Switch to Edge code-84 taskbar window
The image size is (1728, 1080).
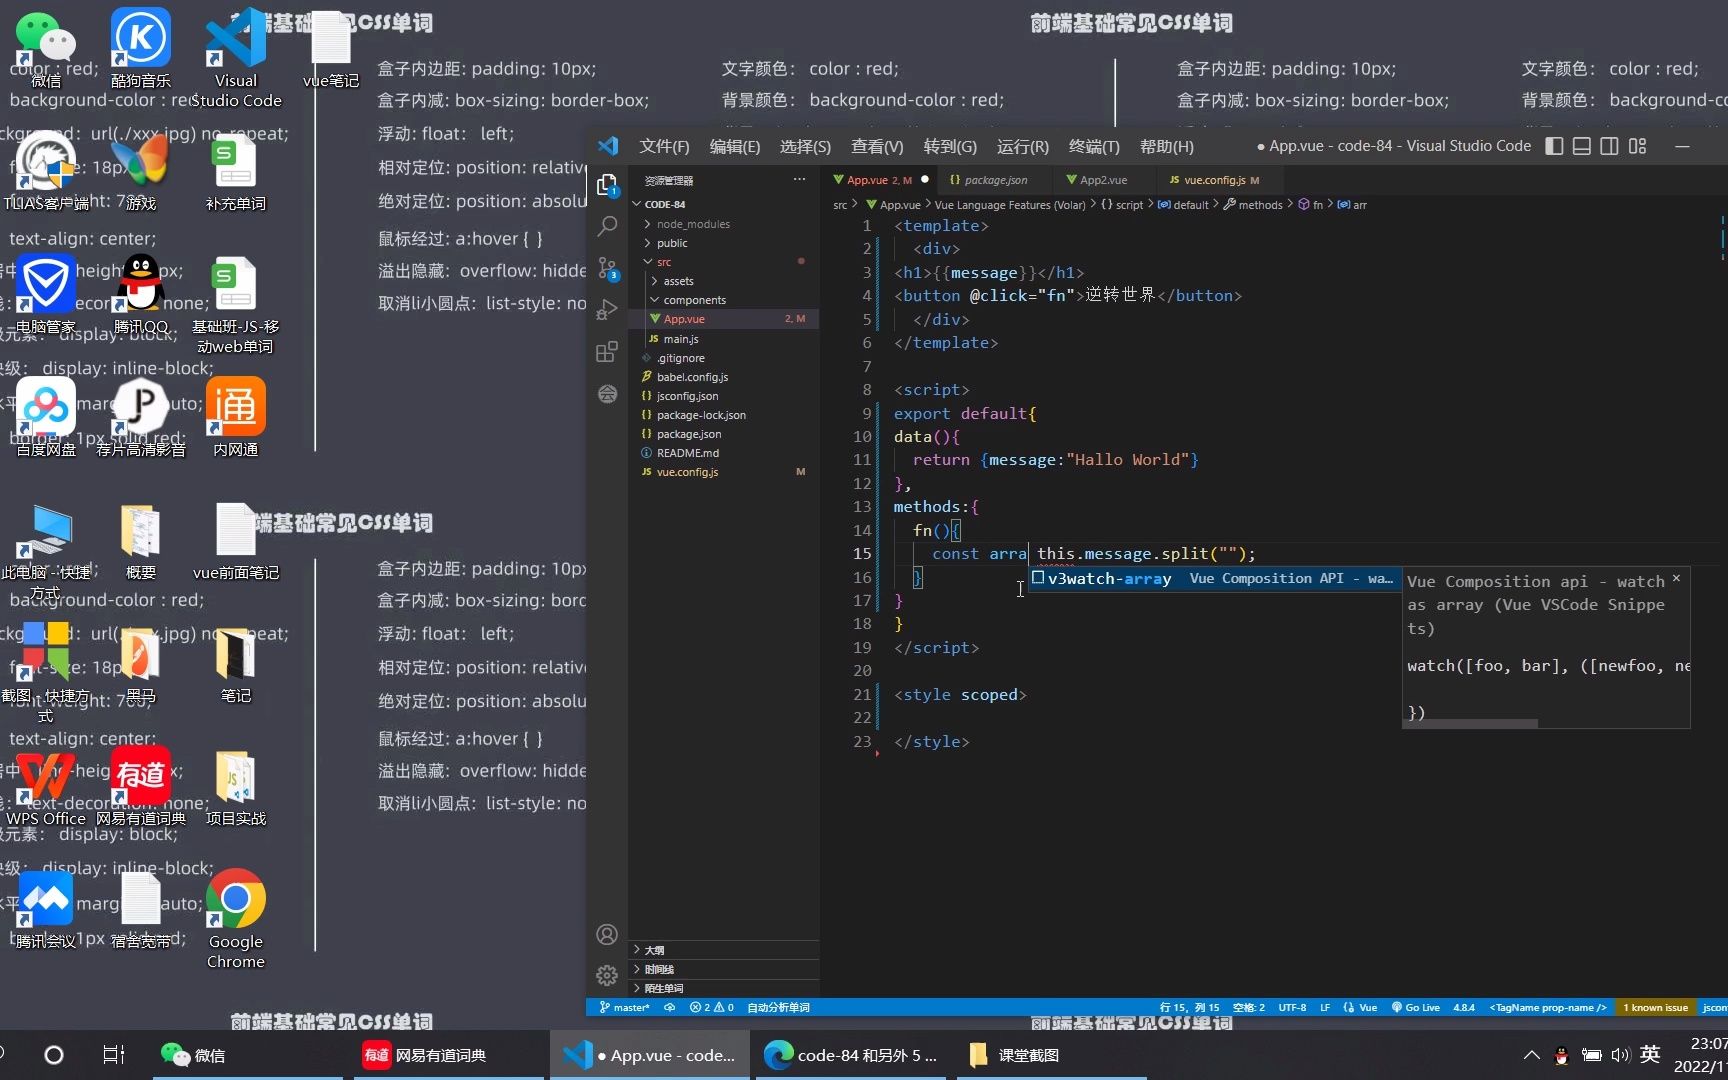[851, 1055]
